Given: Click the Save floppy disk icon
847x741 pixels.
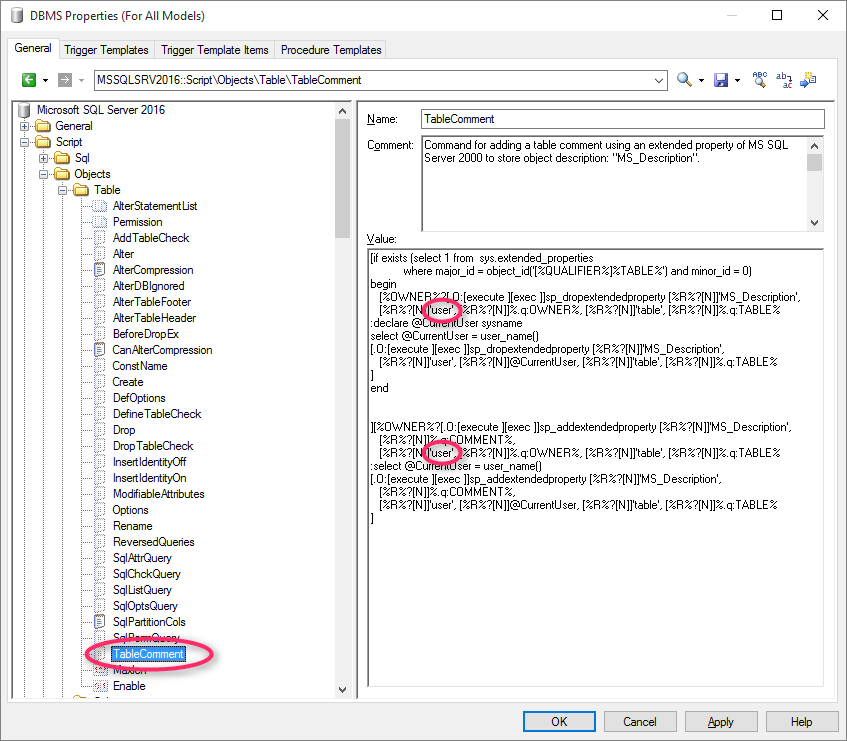Looking at the screenshot, I should (721, 80).
